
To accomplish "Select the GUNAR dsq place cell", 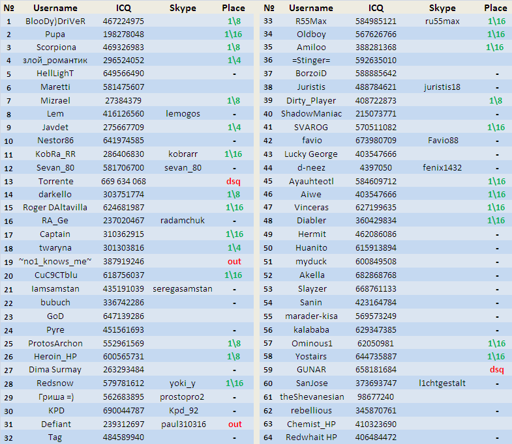I will point(496,370).
